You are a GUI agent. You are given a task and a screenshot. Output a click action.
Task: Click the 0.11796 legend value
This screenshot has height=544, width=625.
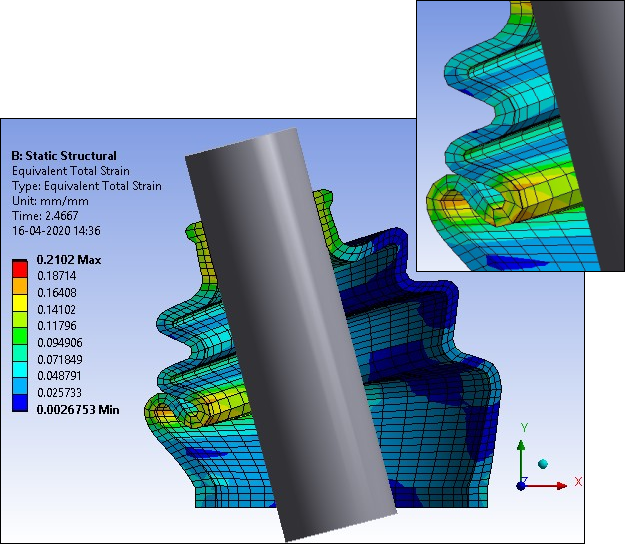point(57,326)
